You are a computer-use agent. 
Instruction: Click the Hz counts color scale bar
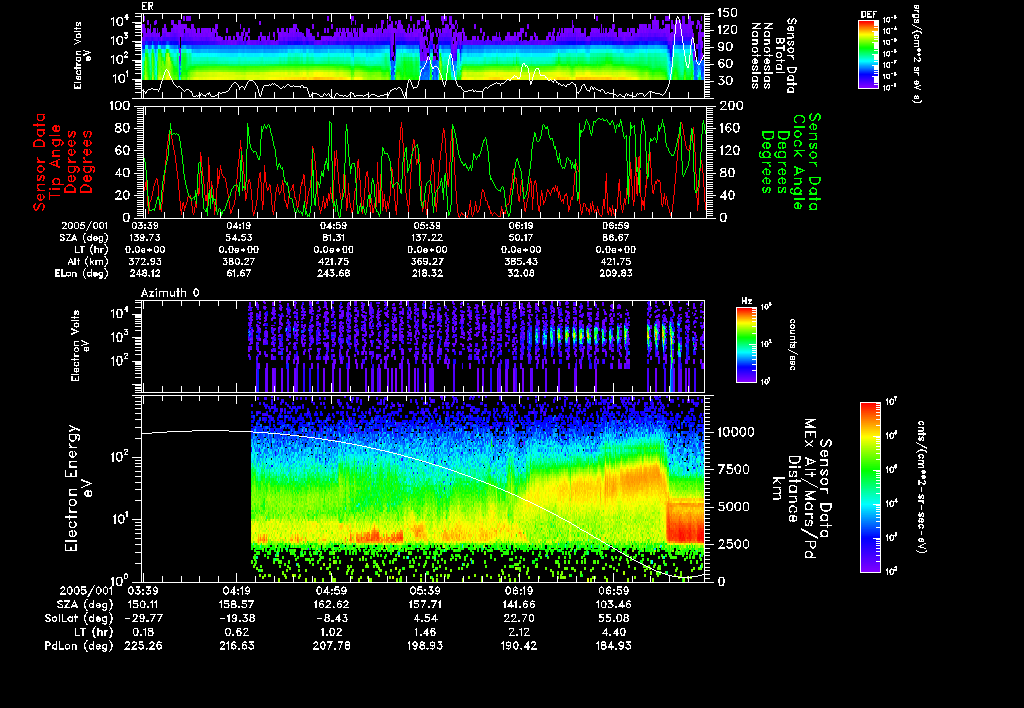tap(746, 345)
